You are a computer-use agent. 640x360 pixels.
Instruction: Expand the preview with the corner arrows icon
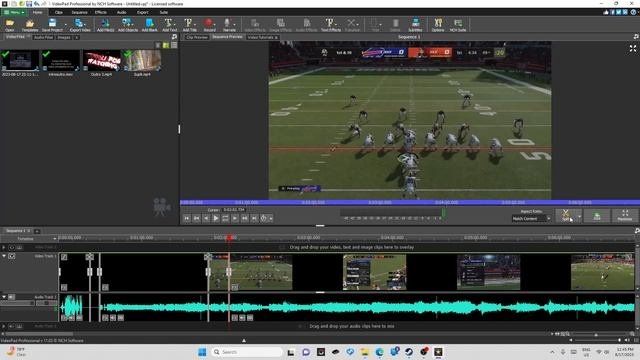click(633, 49)
